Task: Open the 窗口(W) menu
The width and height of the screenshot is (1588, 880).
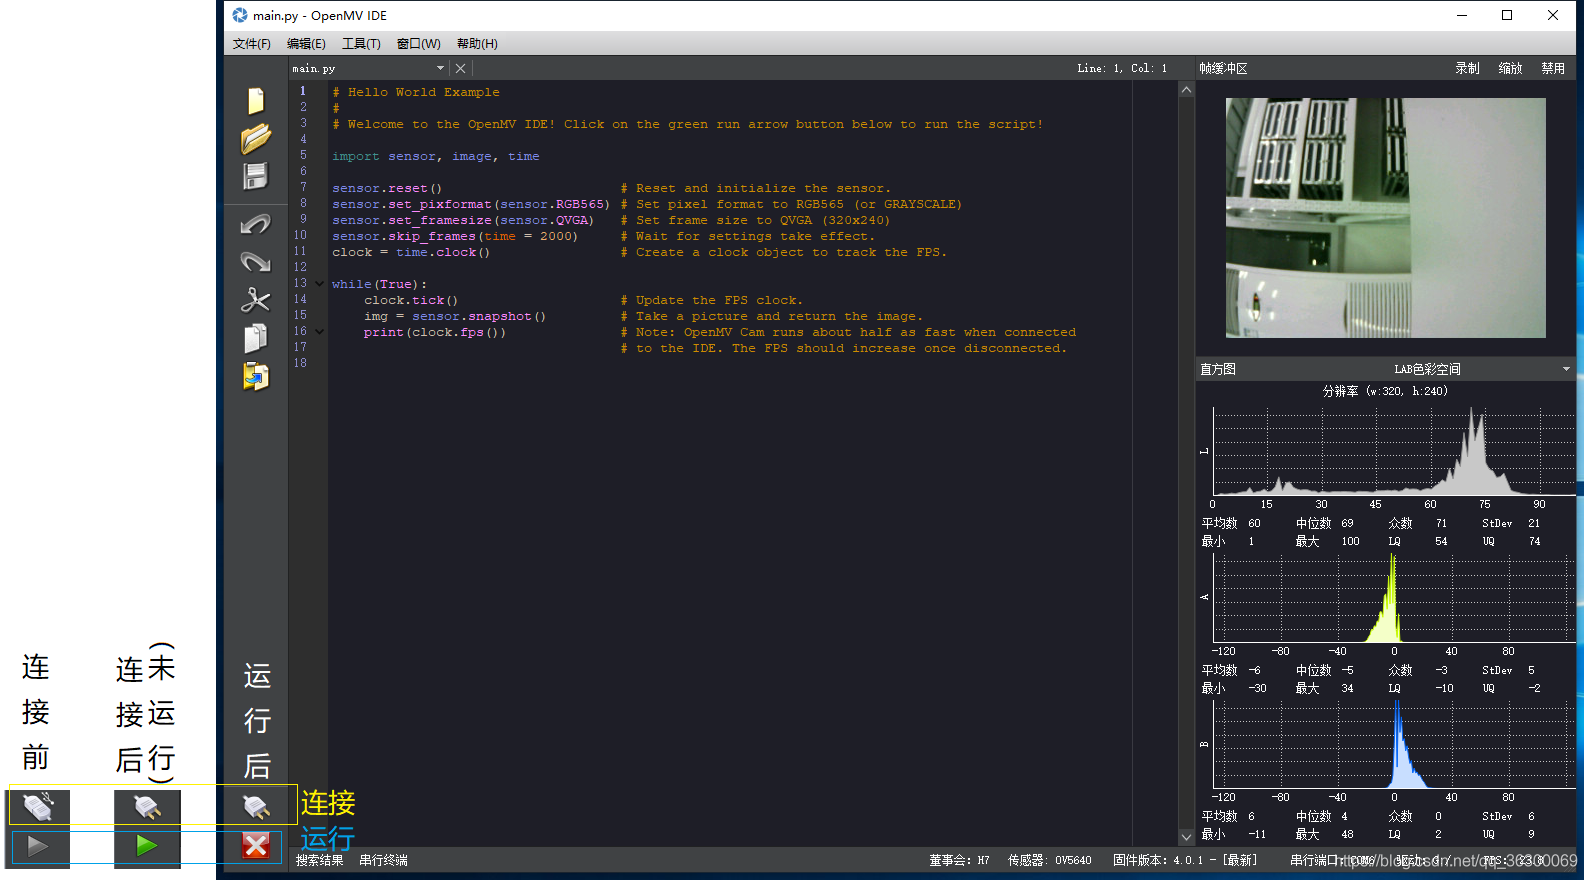Action: (418, 44)
